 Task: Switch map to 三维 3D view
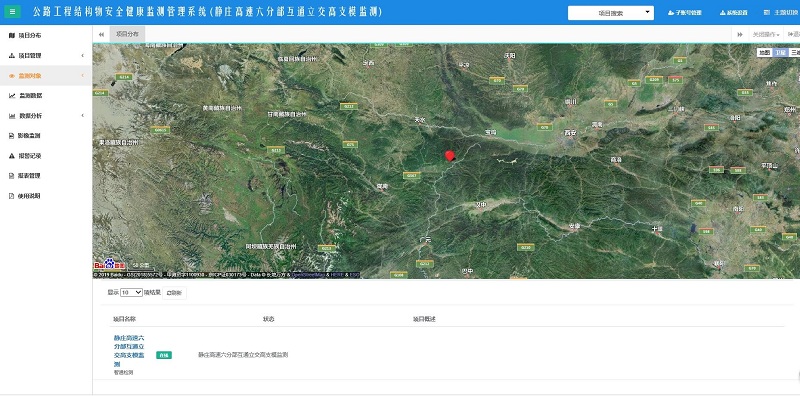(x=794, y=53)
